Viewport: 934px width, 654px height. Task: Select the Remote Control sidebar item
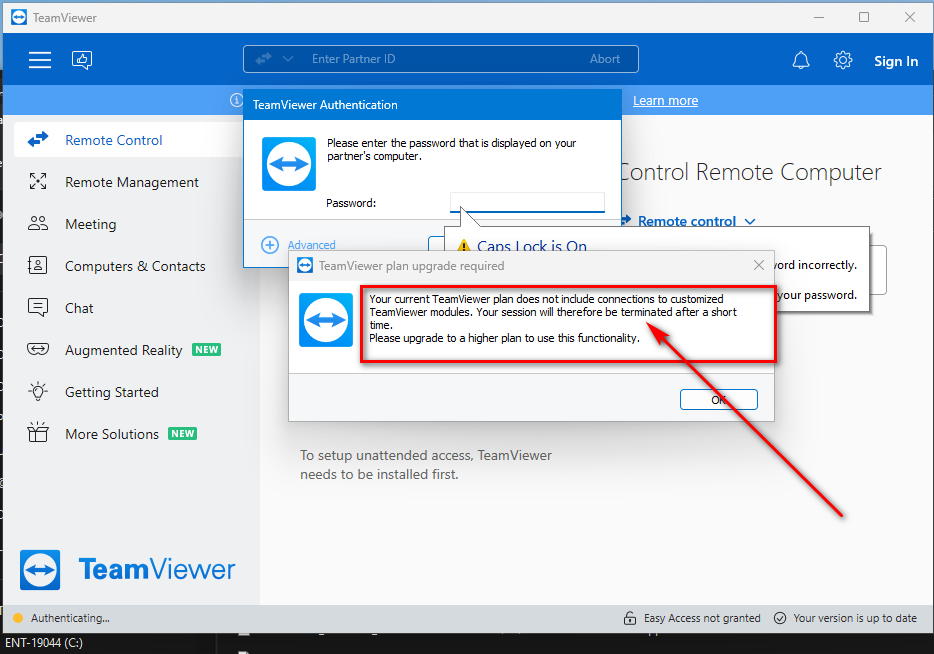[128, 140]
